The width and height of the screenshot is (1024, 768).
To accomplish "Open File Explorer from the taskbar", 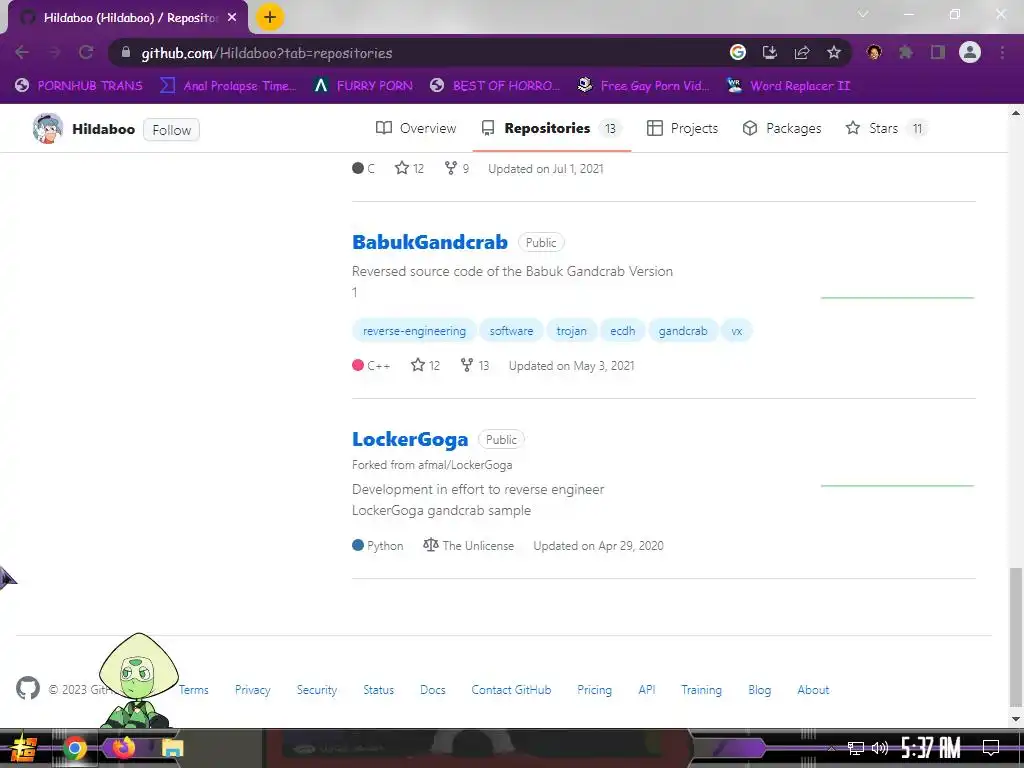I will (x=172, y=748).
